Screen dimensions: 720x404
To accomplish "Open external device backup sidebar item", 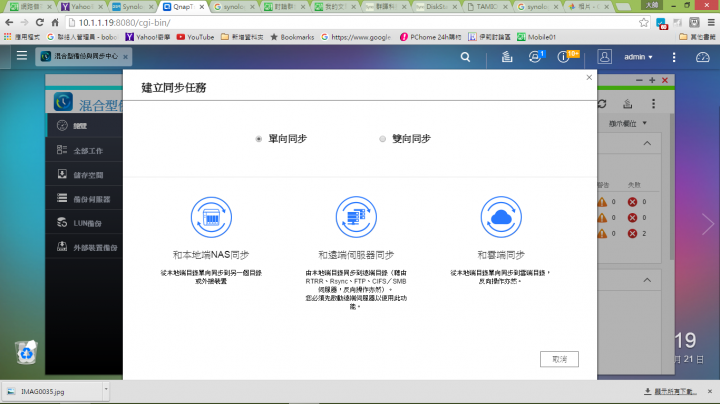I will (x=84, y=247).
